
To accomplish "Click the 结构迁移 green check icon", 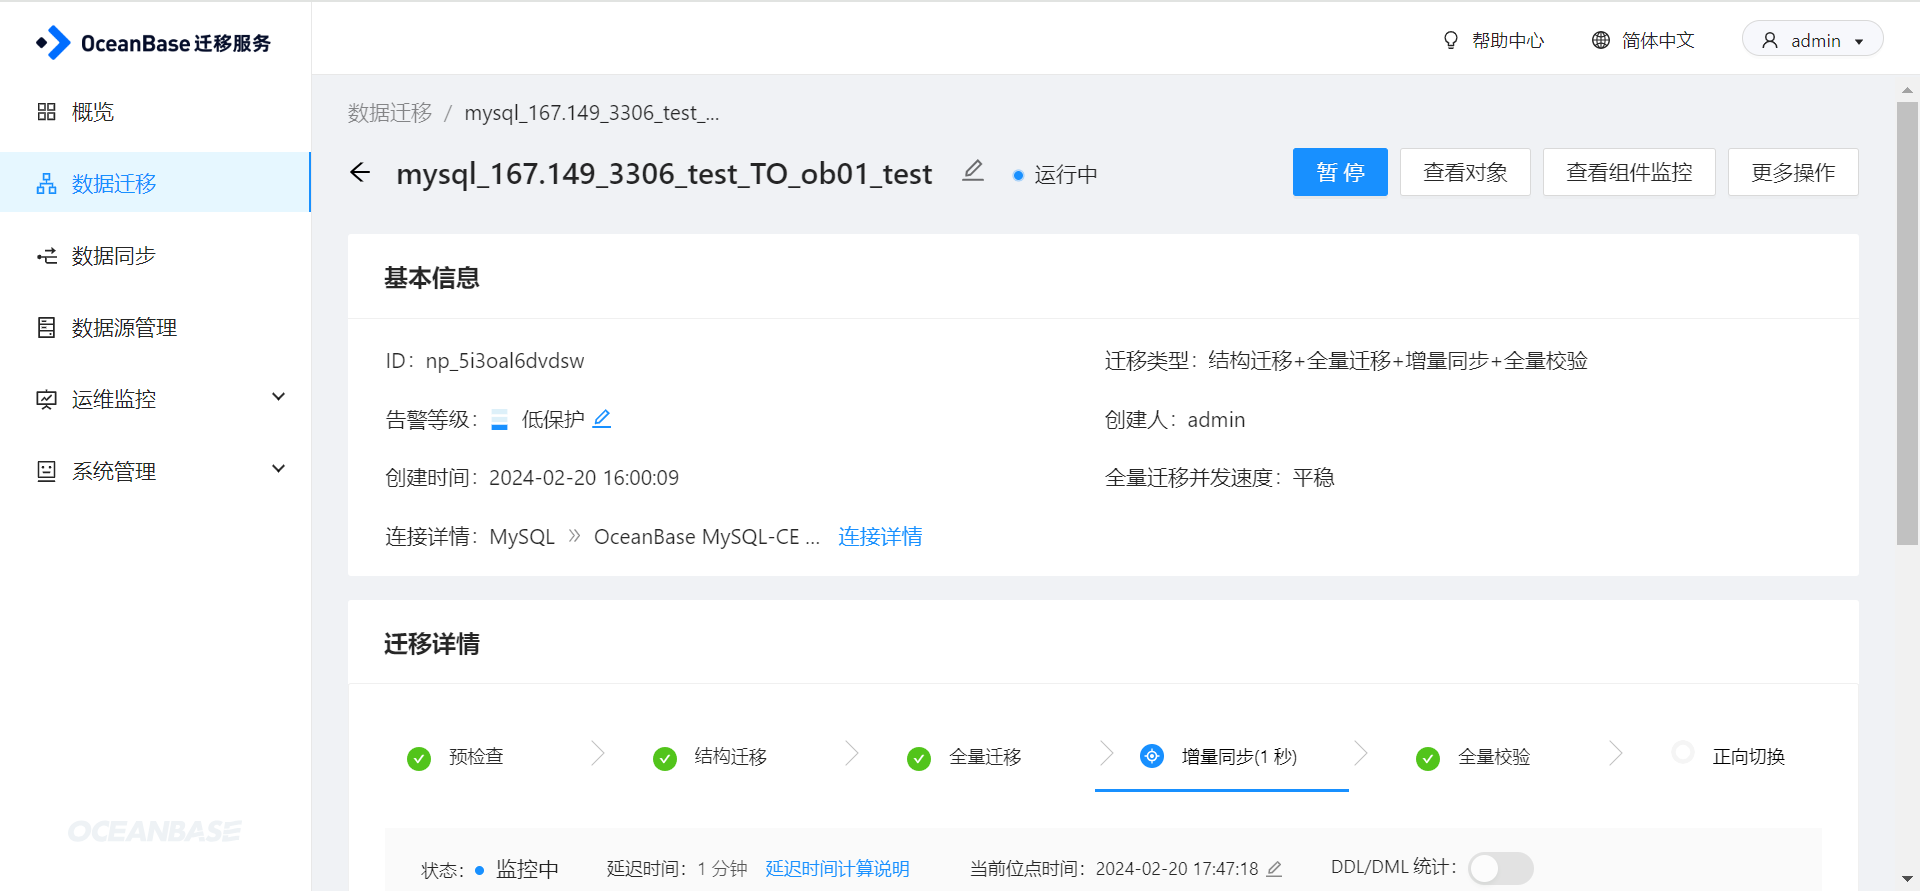I will 665,759.
